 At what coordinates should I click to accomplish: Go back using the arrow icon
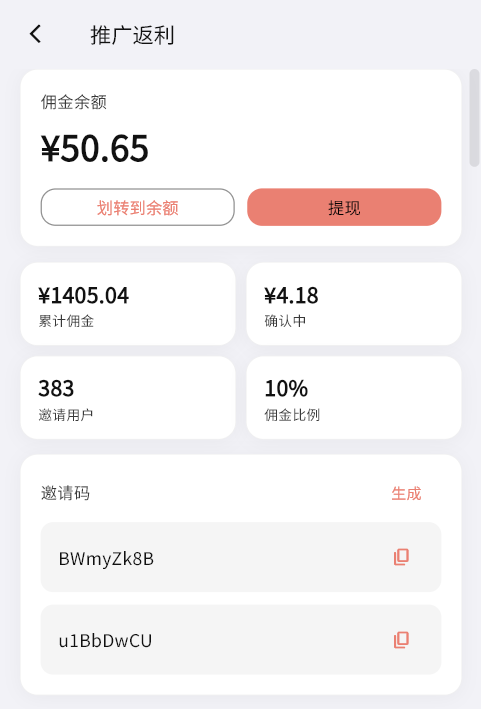tap(35, 34)
